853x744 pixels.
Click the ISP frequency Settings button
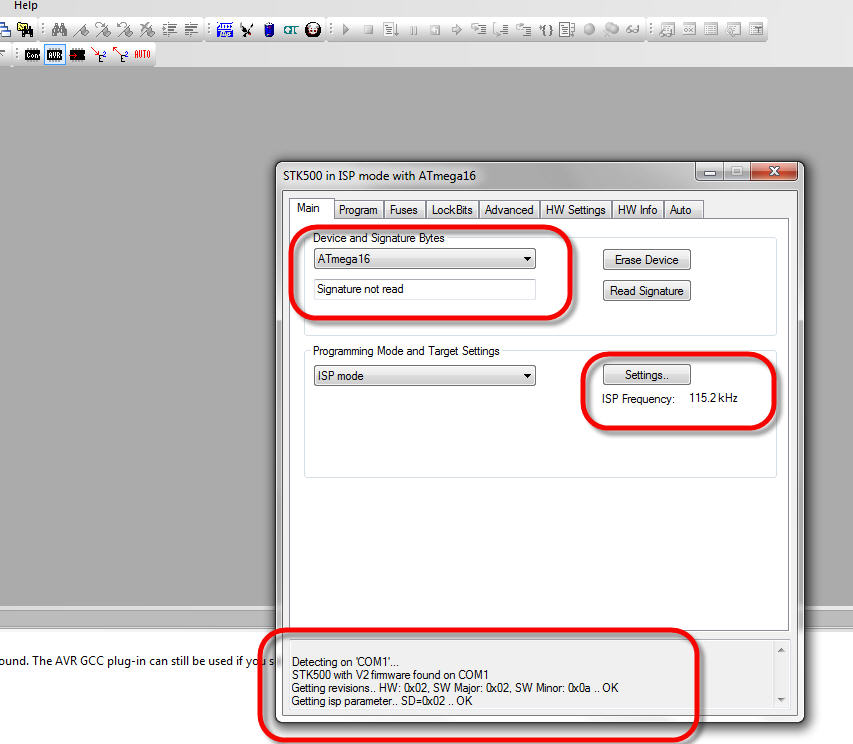coord(647,375)
